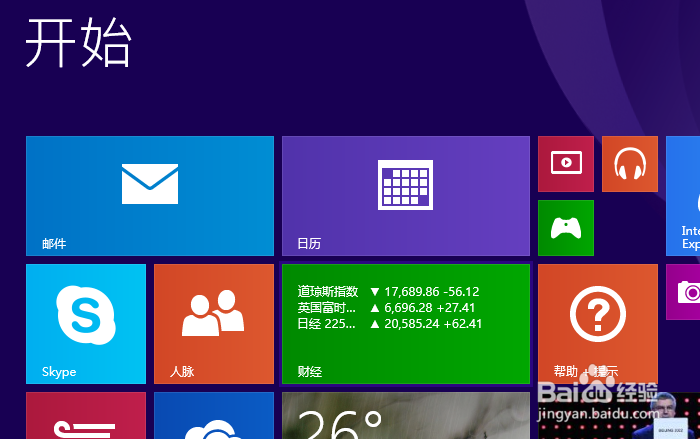The width and height of the screenshot is (700, 439).
Task: Click the 日经 225 index row
Action: pos(390,324)
